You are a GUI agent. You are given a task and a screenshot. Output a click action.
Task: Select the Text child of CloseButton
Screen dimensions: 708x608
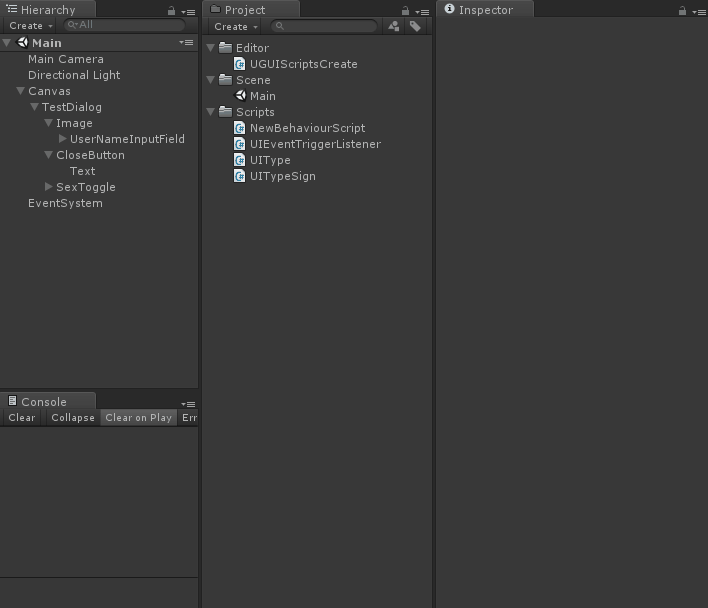[x=83, y=171]
